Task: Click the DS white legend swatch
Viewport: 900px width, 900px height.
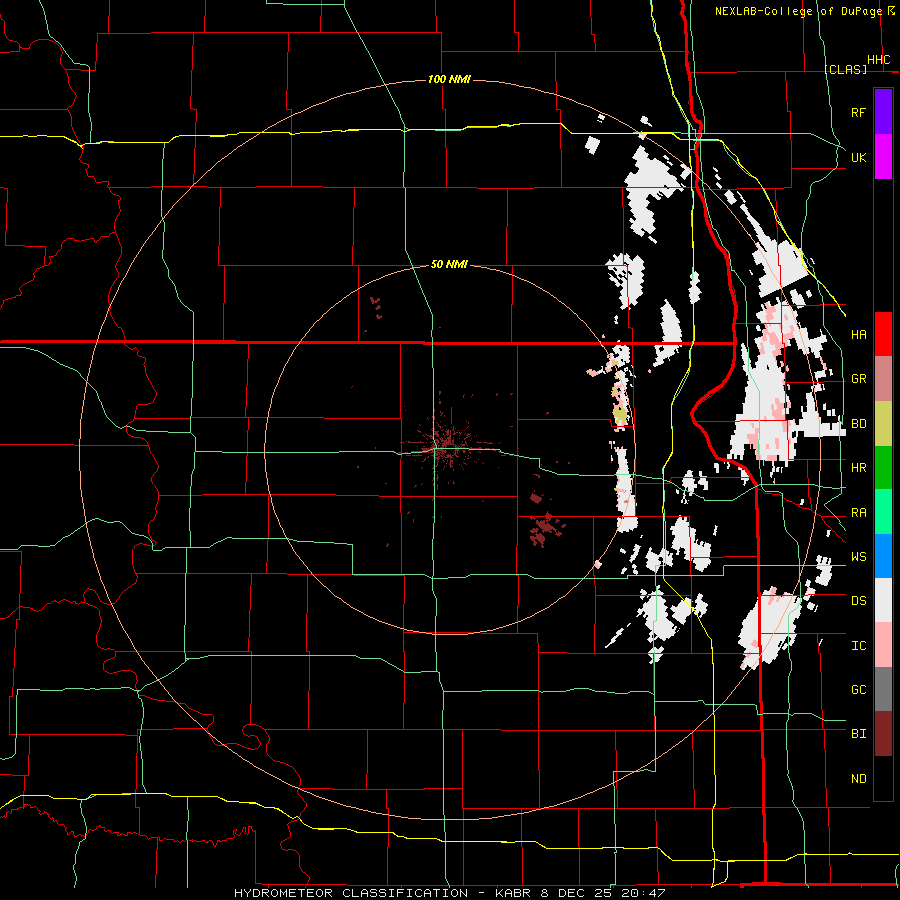Action: [x=883, y=600]
